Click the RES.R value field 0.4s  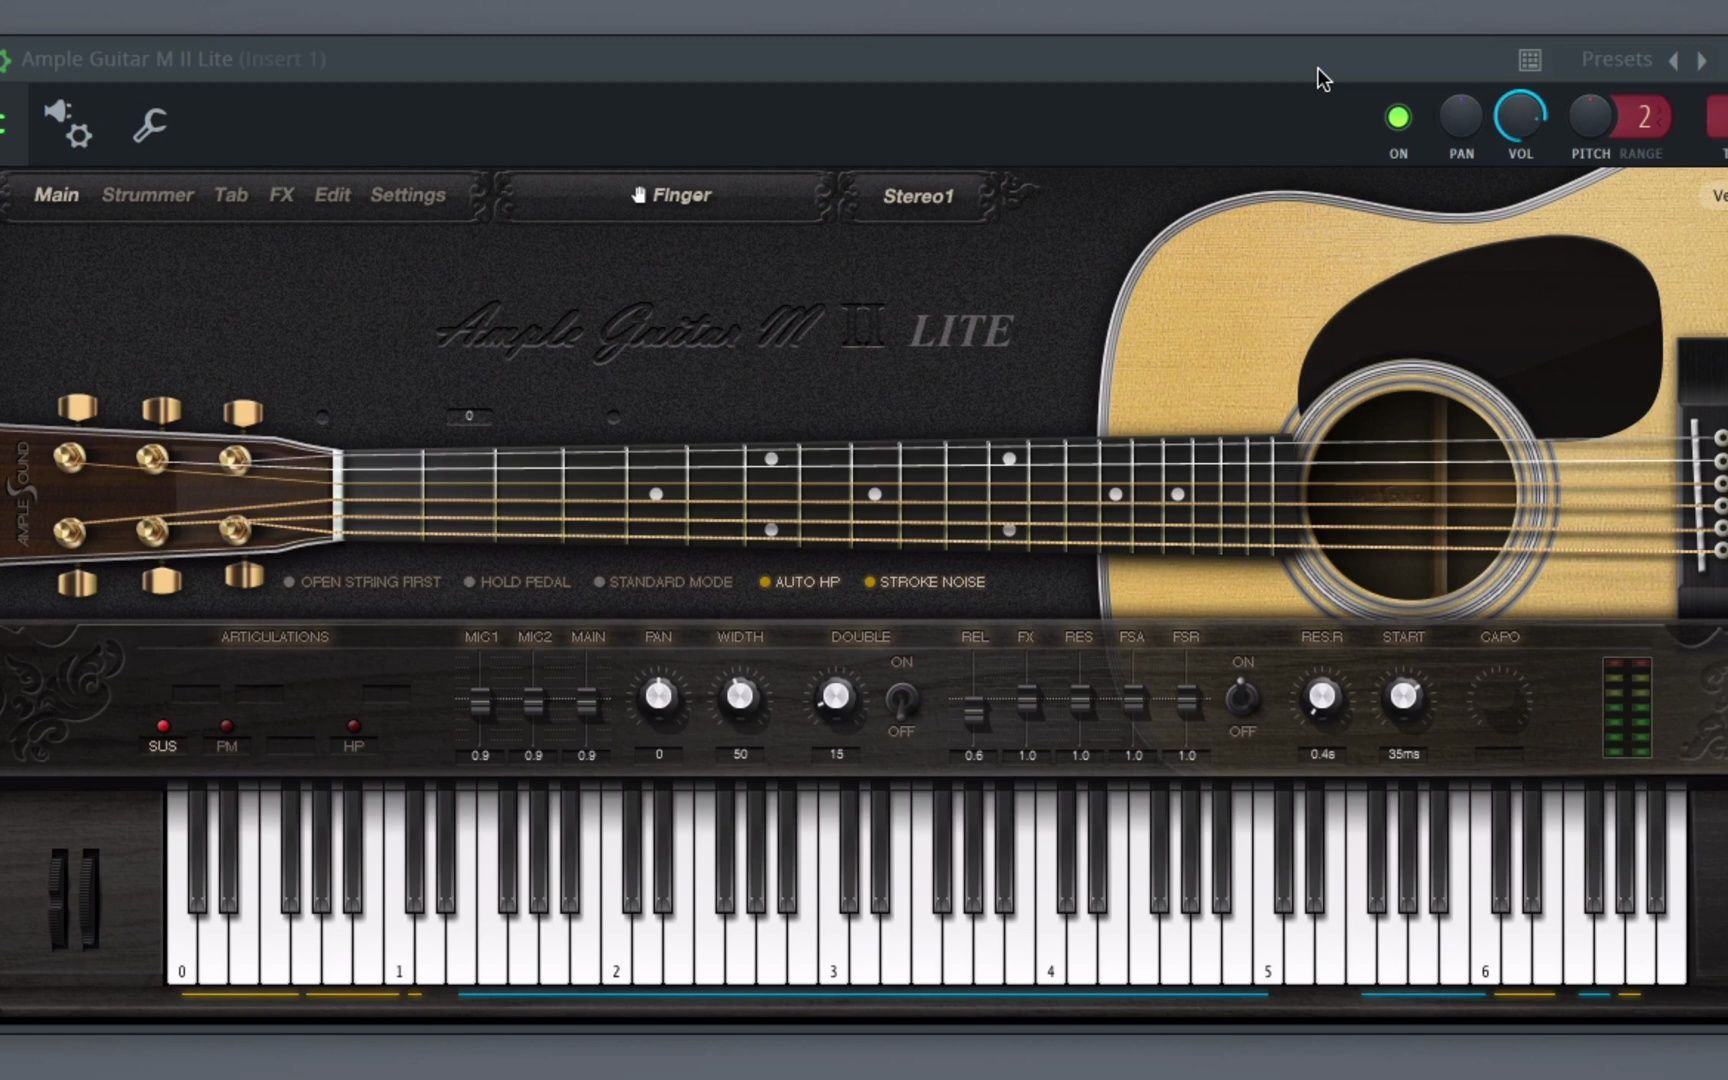[x=1322, y=754]
